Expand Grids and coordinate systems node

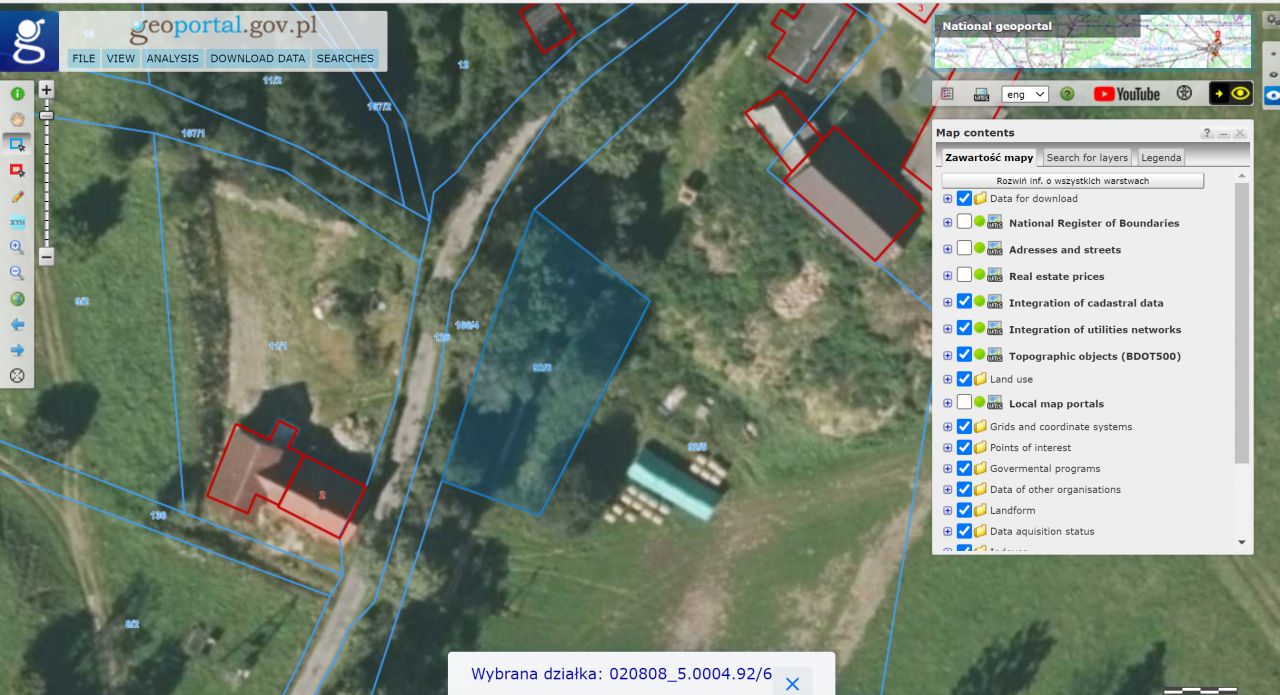[x=948, y=426]
